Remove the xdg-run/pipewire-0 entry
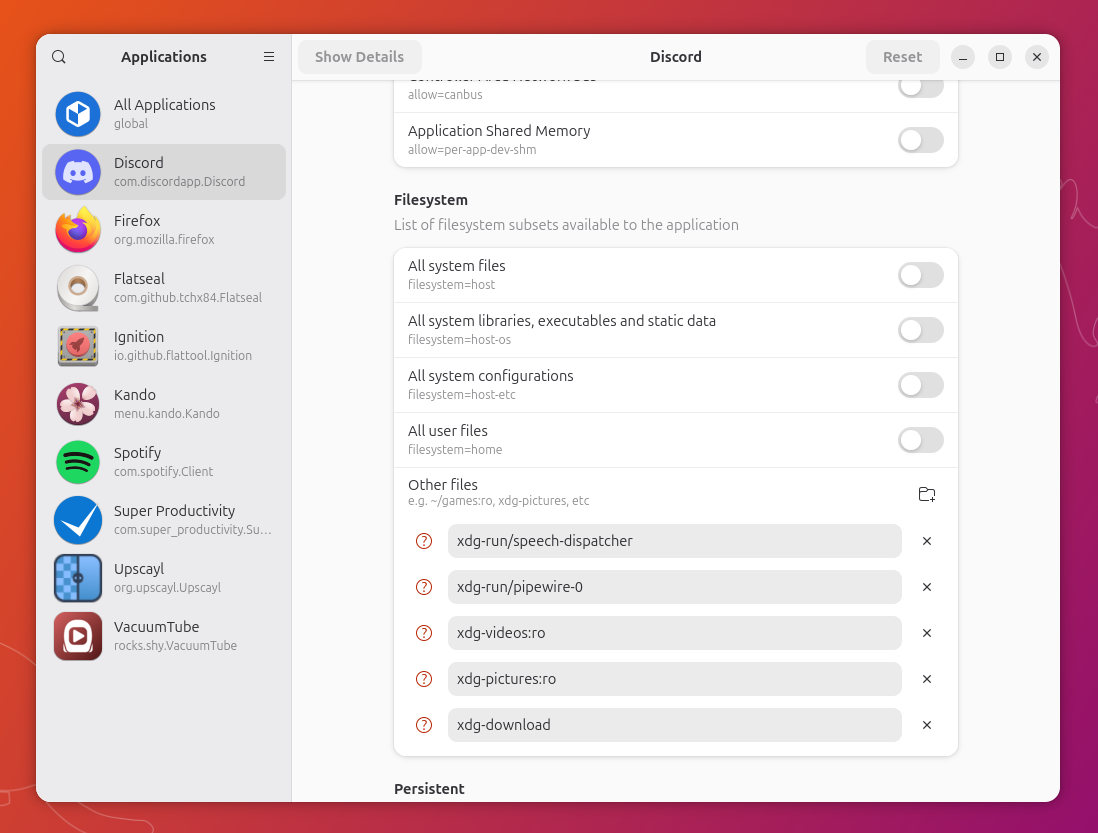 click(926, 587)
